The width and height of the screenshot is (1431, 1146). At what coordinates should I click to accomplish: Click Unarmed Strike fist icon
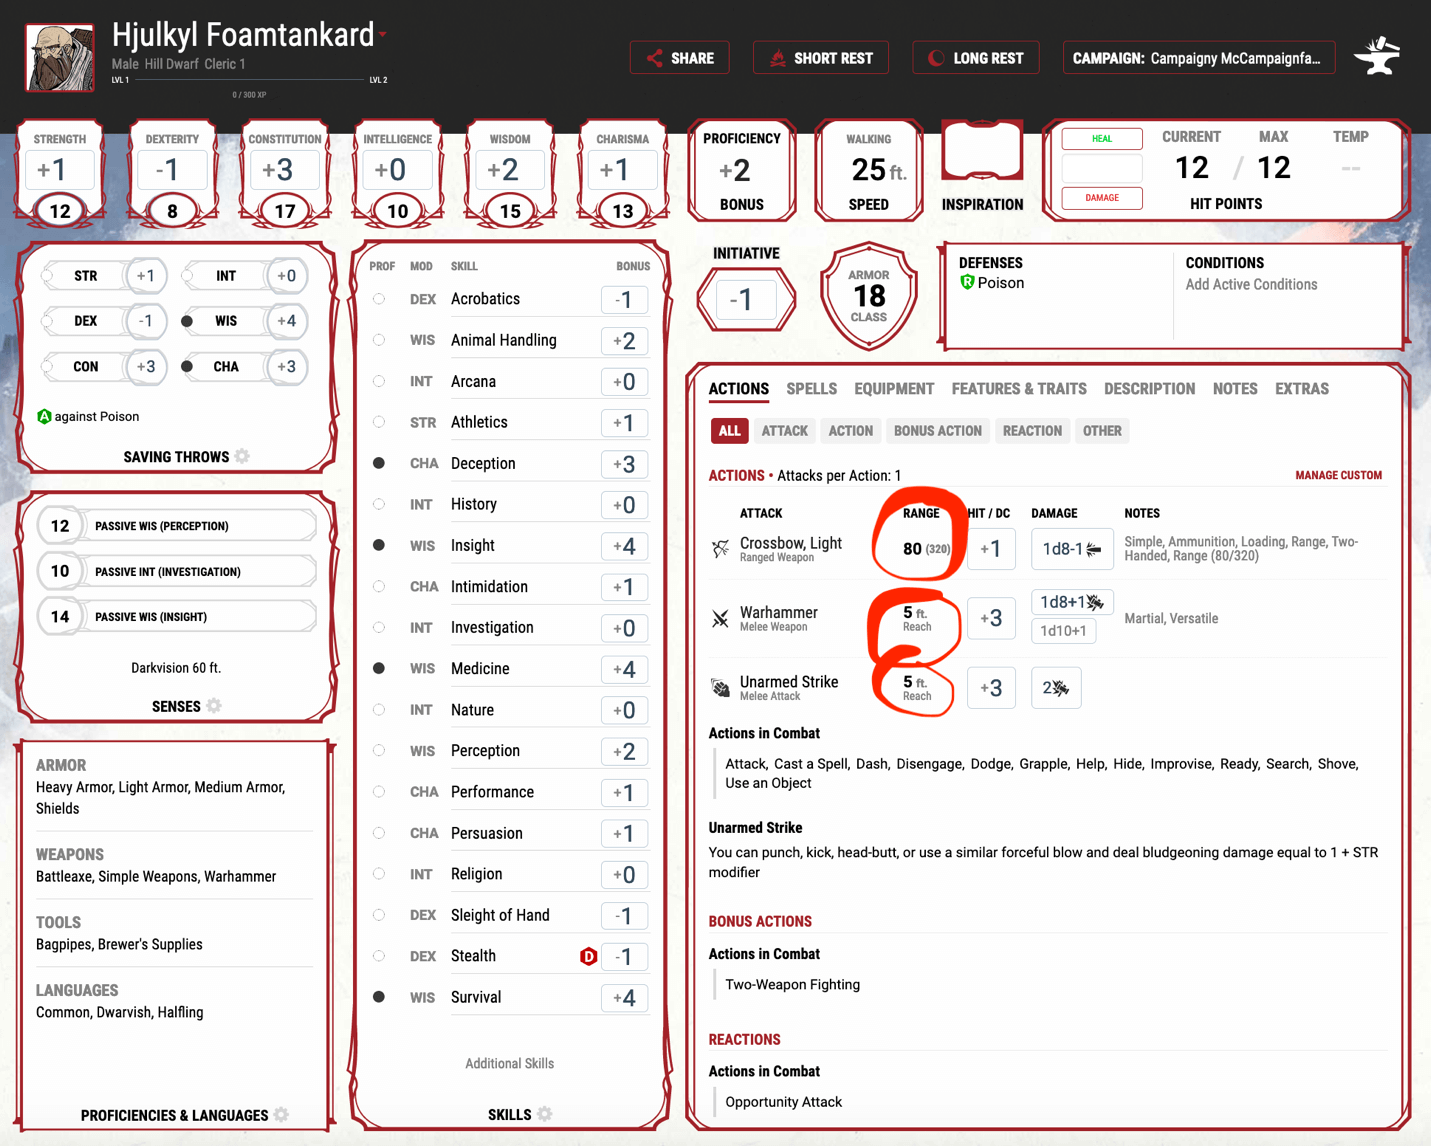coord(720,688)
